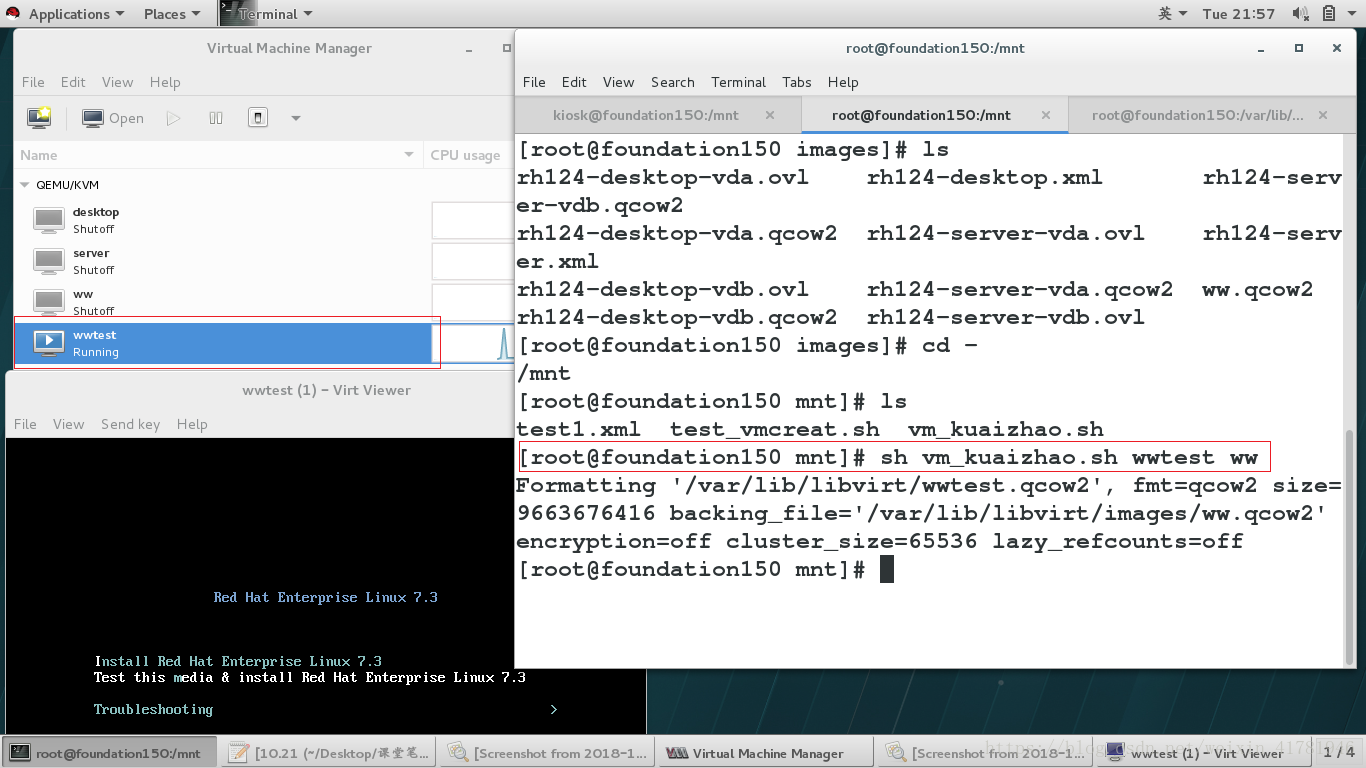Open Send key menu in Virt Viewer
The image size is (1366, 768).
[130, 424]
